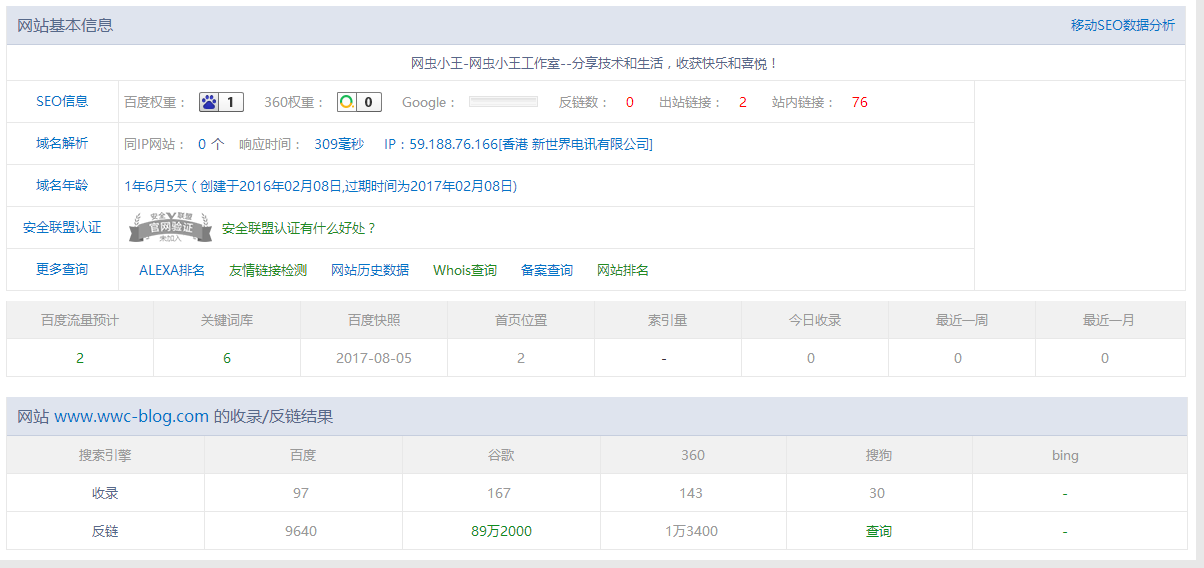Image resolution: width=1204 pixels, height=568 pixels.
Task: Click the Whois查询 link
Action: [x=465, y=270]
